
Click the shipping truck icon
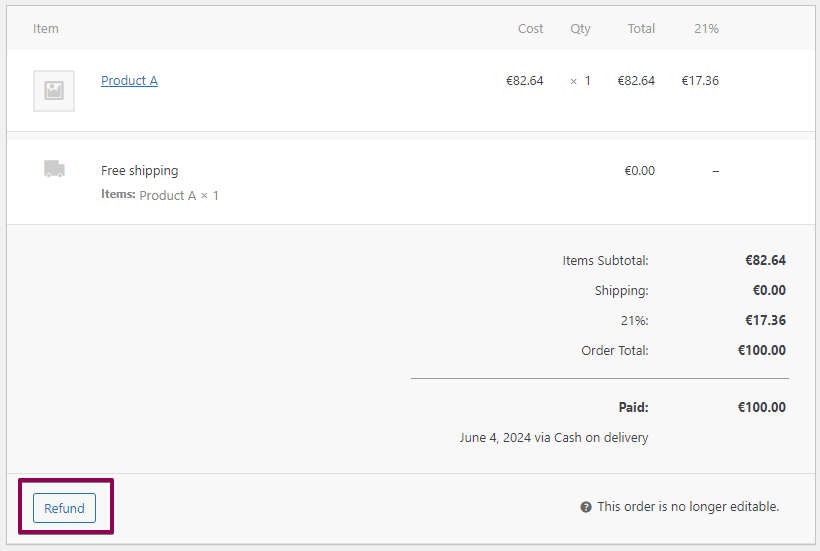pos(54,169)
